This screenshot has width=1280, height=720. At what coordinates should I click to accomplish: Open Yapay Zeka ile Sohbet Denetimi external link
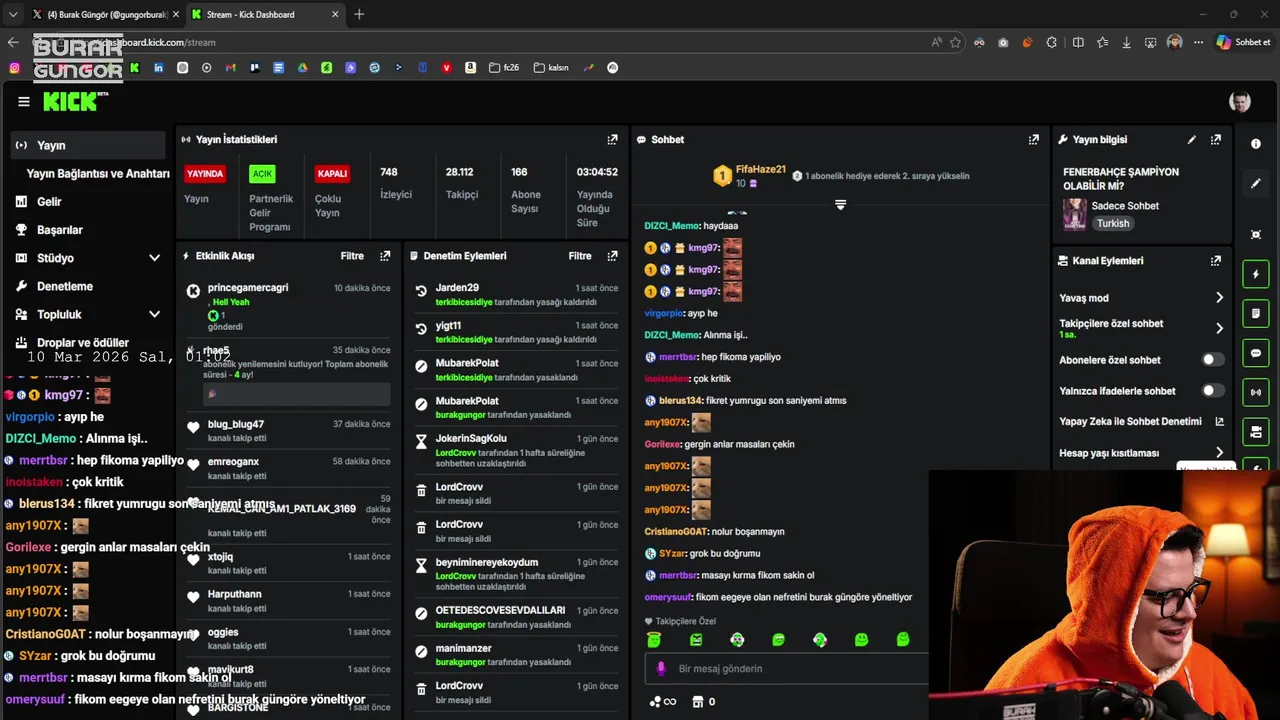click(1219, 422)
